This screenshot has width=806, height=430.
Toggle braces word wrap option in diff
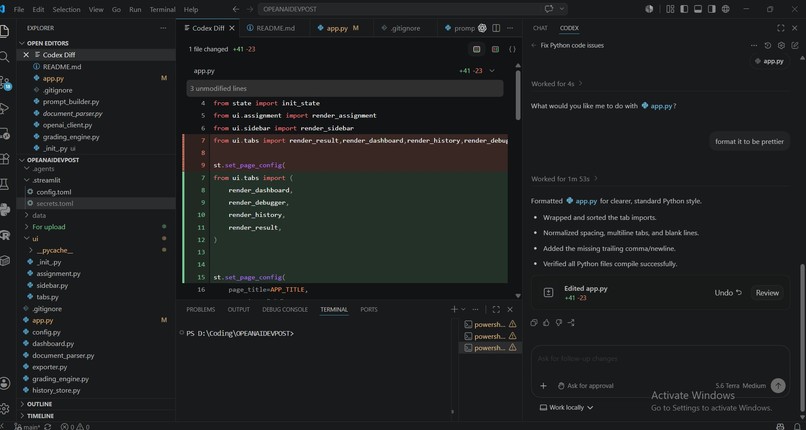512,49
